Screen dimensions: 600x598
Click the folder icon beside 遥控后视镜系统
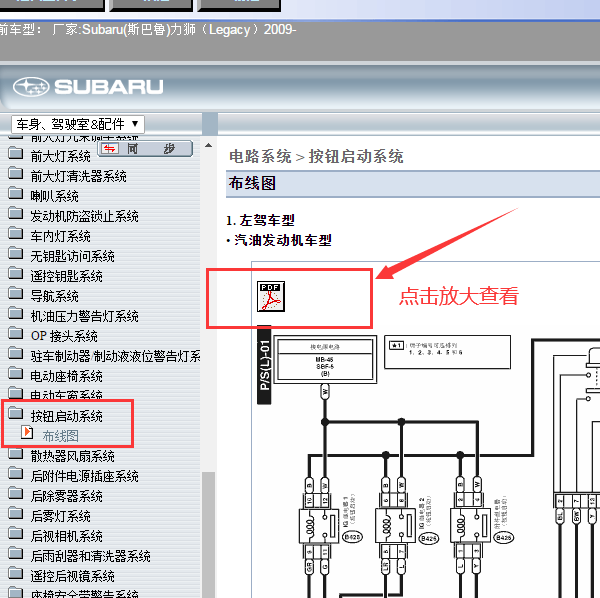pos(16,572)
